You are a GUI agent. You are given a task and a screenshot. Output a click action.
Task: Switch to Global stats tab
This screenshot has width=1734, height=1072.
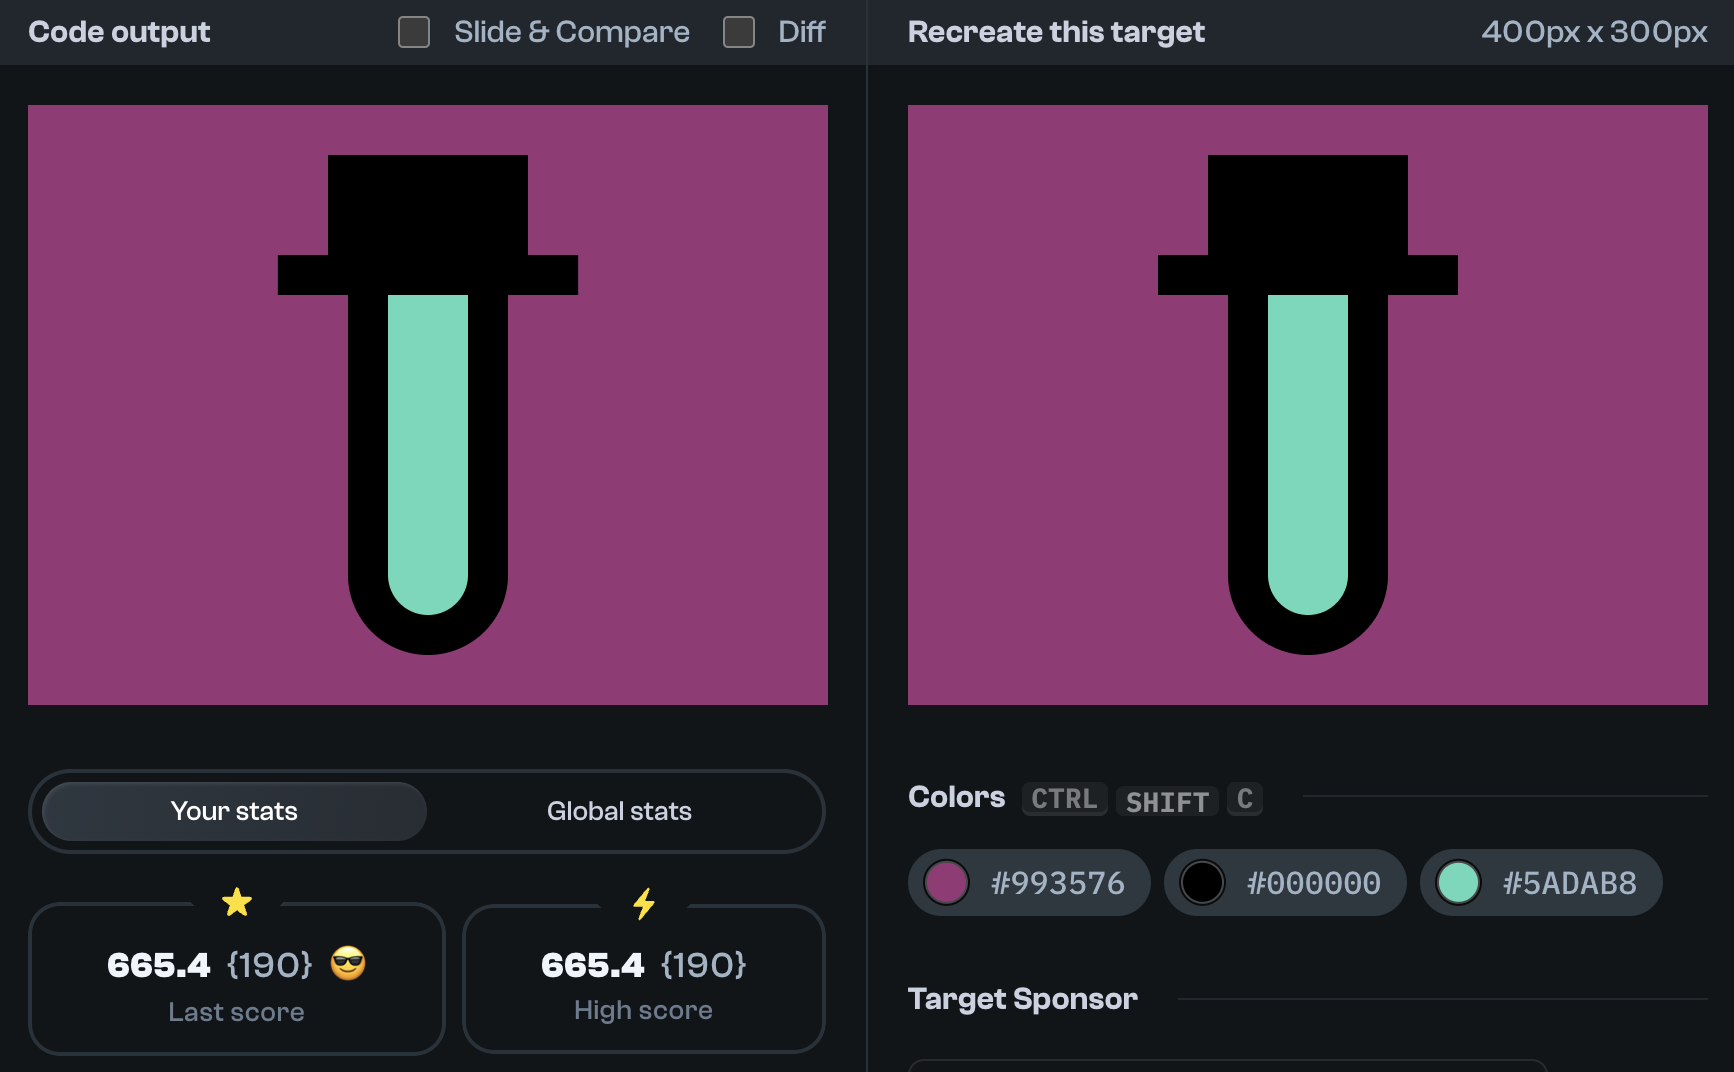(619, 811)
